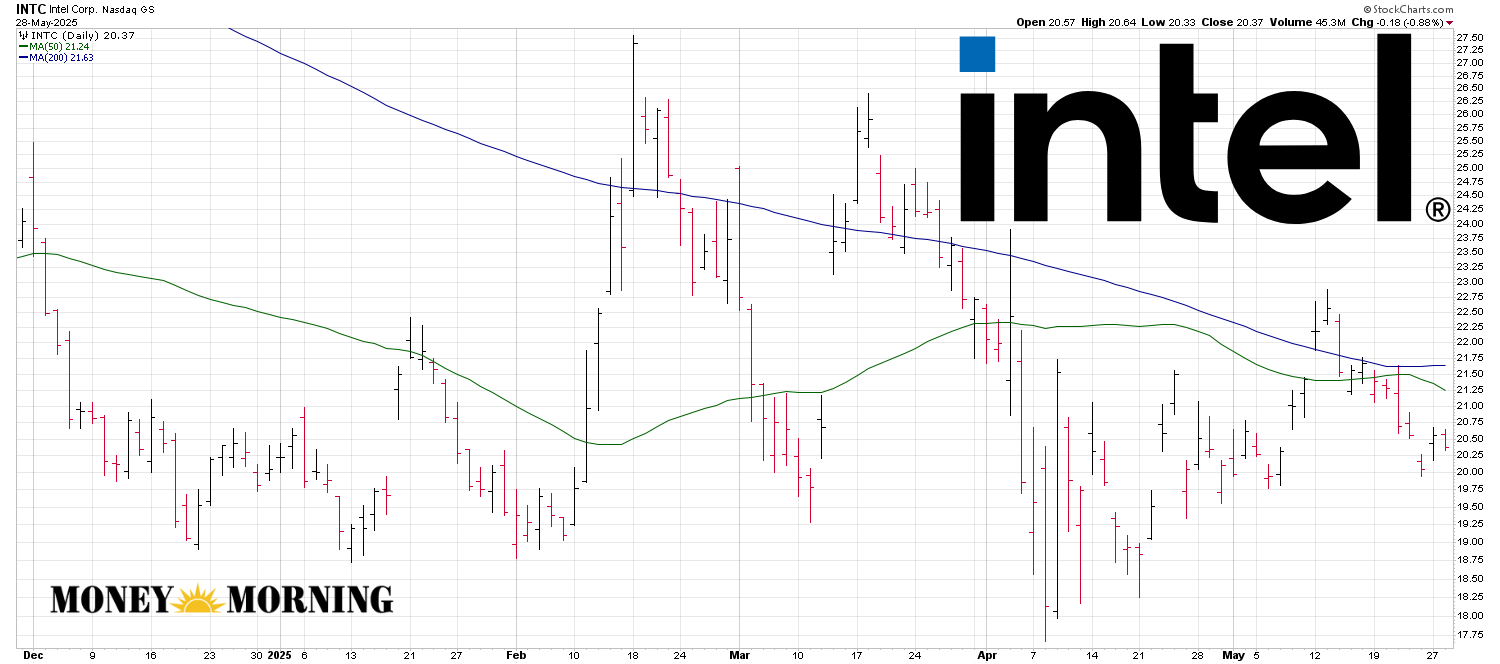Click the Close 20.37 value
The height and width of the screenshot is (664, 1500).
[1235, 22]
